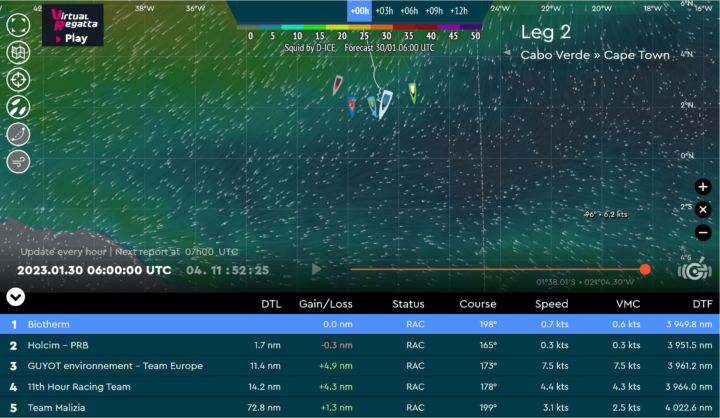This screenshot has height=418, width=720.
Task: Select the 11th Hour Racing Team row
Action: [x=360, y=387]
